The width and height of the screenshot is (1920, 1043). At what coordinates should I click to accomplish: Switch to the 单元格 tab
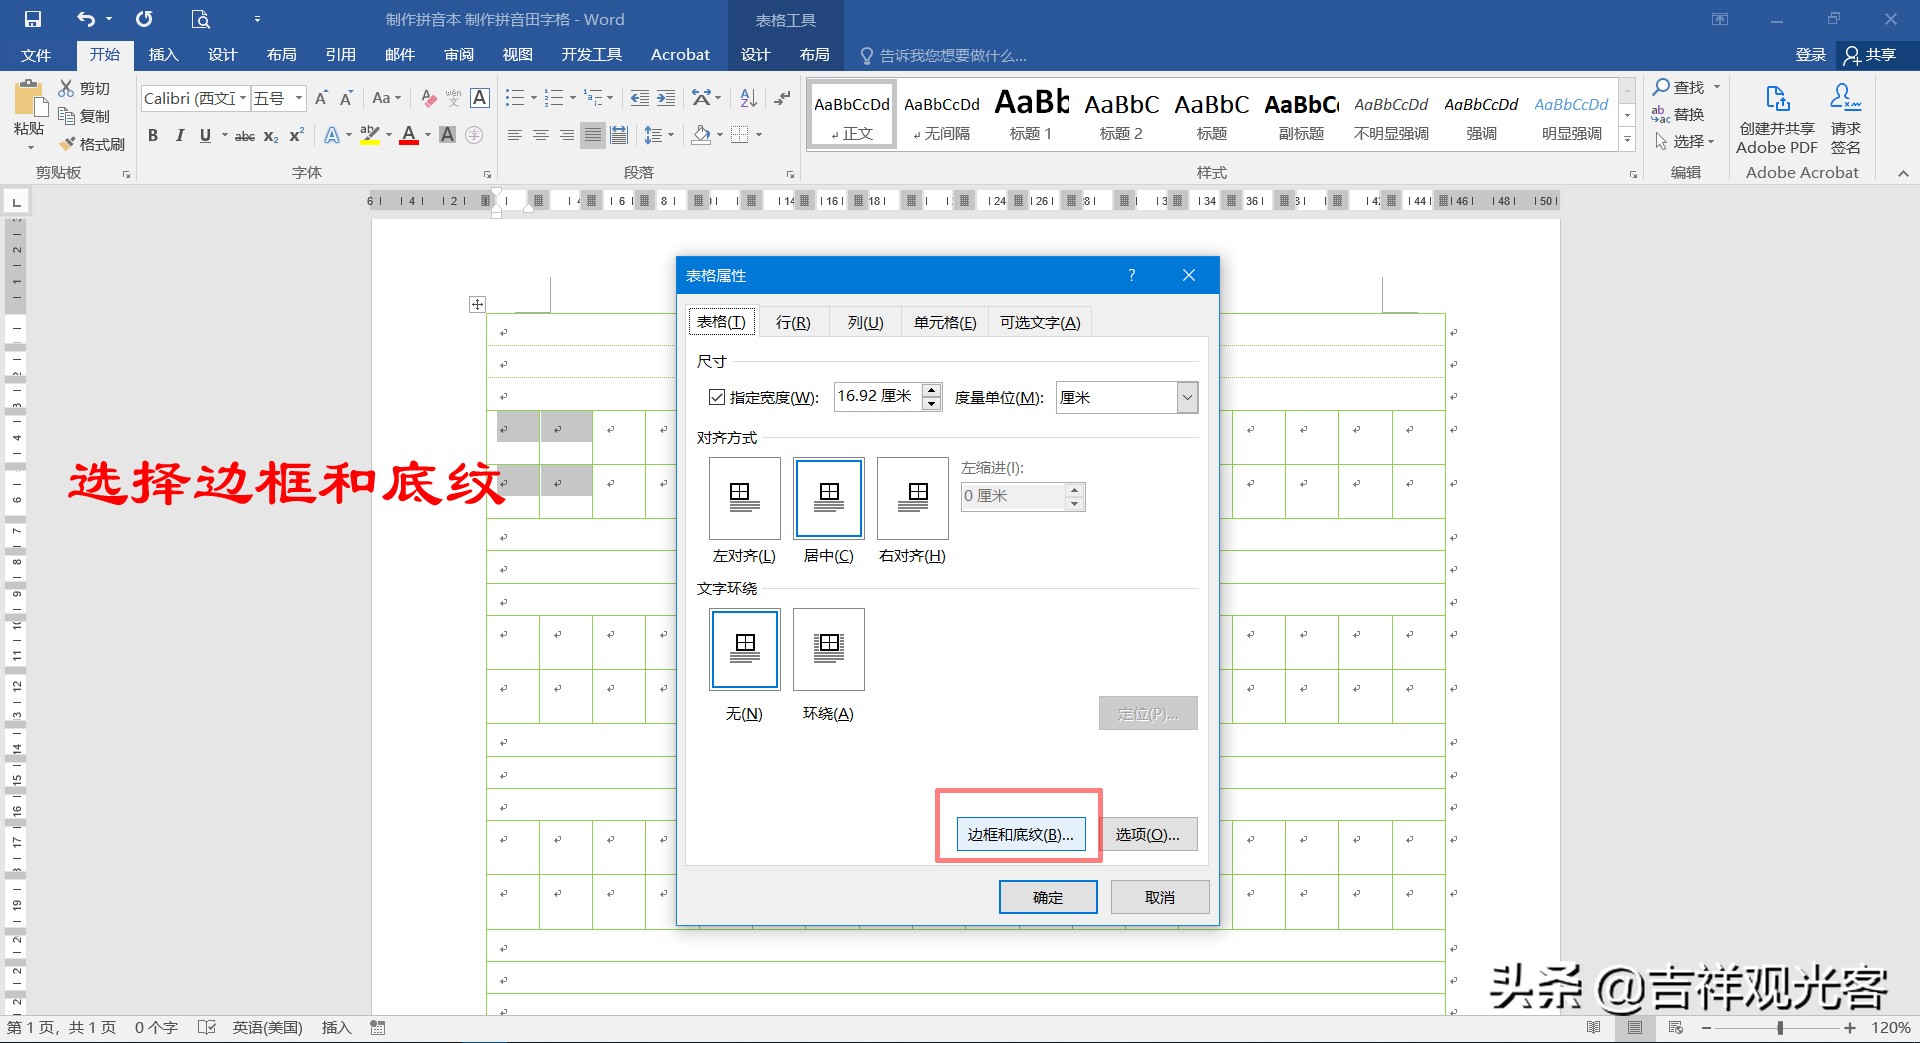tap(943, 321)
